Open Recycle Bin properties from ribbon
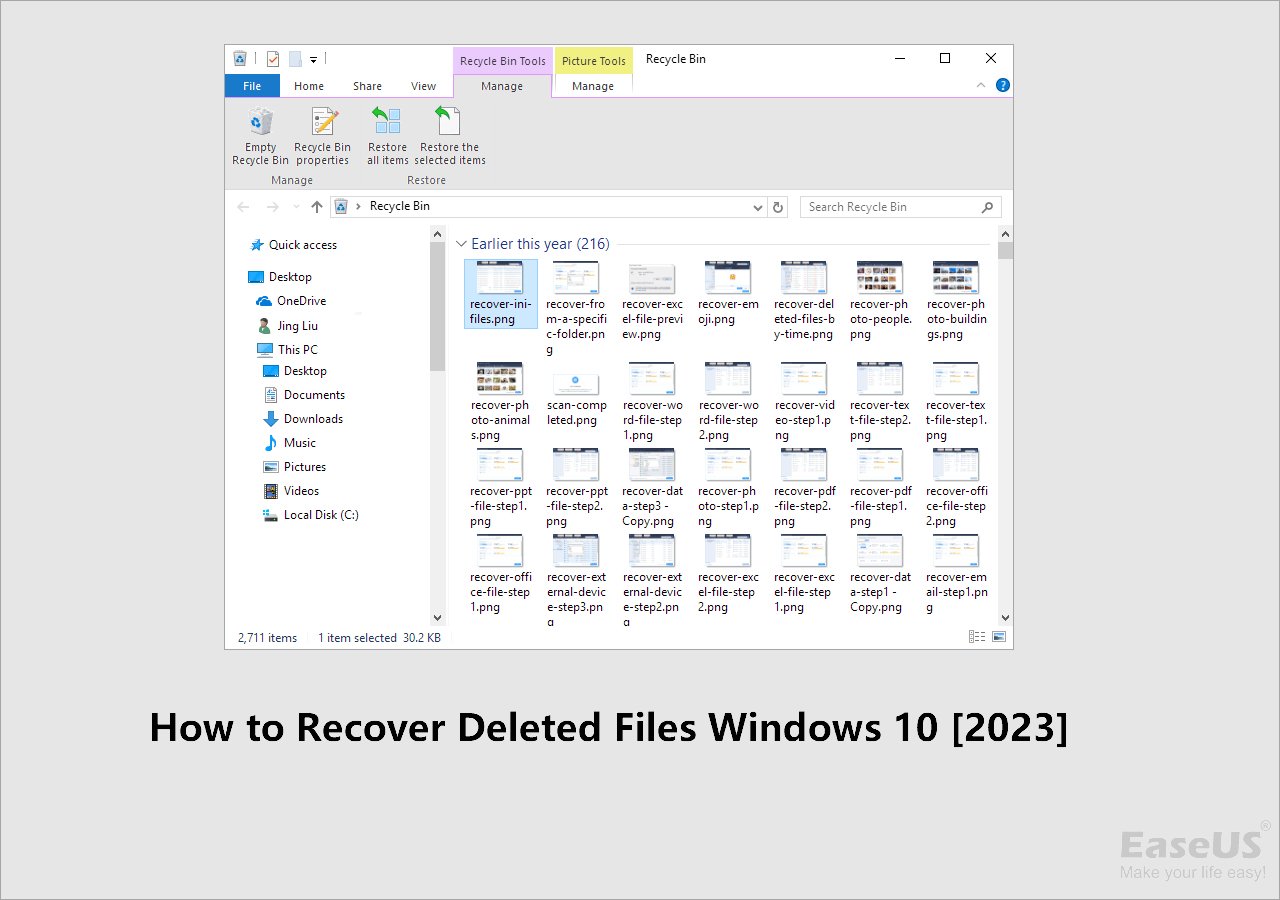Image resolution: width=1280 pixels, height=900 pixels. click(322, 137)
